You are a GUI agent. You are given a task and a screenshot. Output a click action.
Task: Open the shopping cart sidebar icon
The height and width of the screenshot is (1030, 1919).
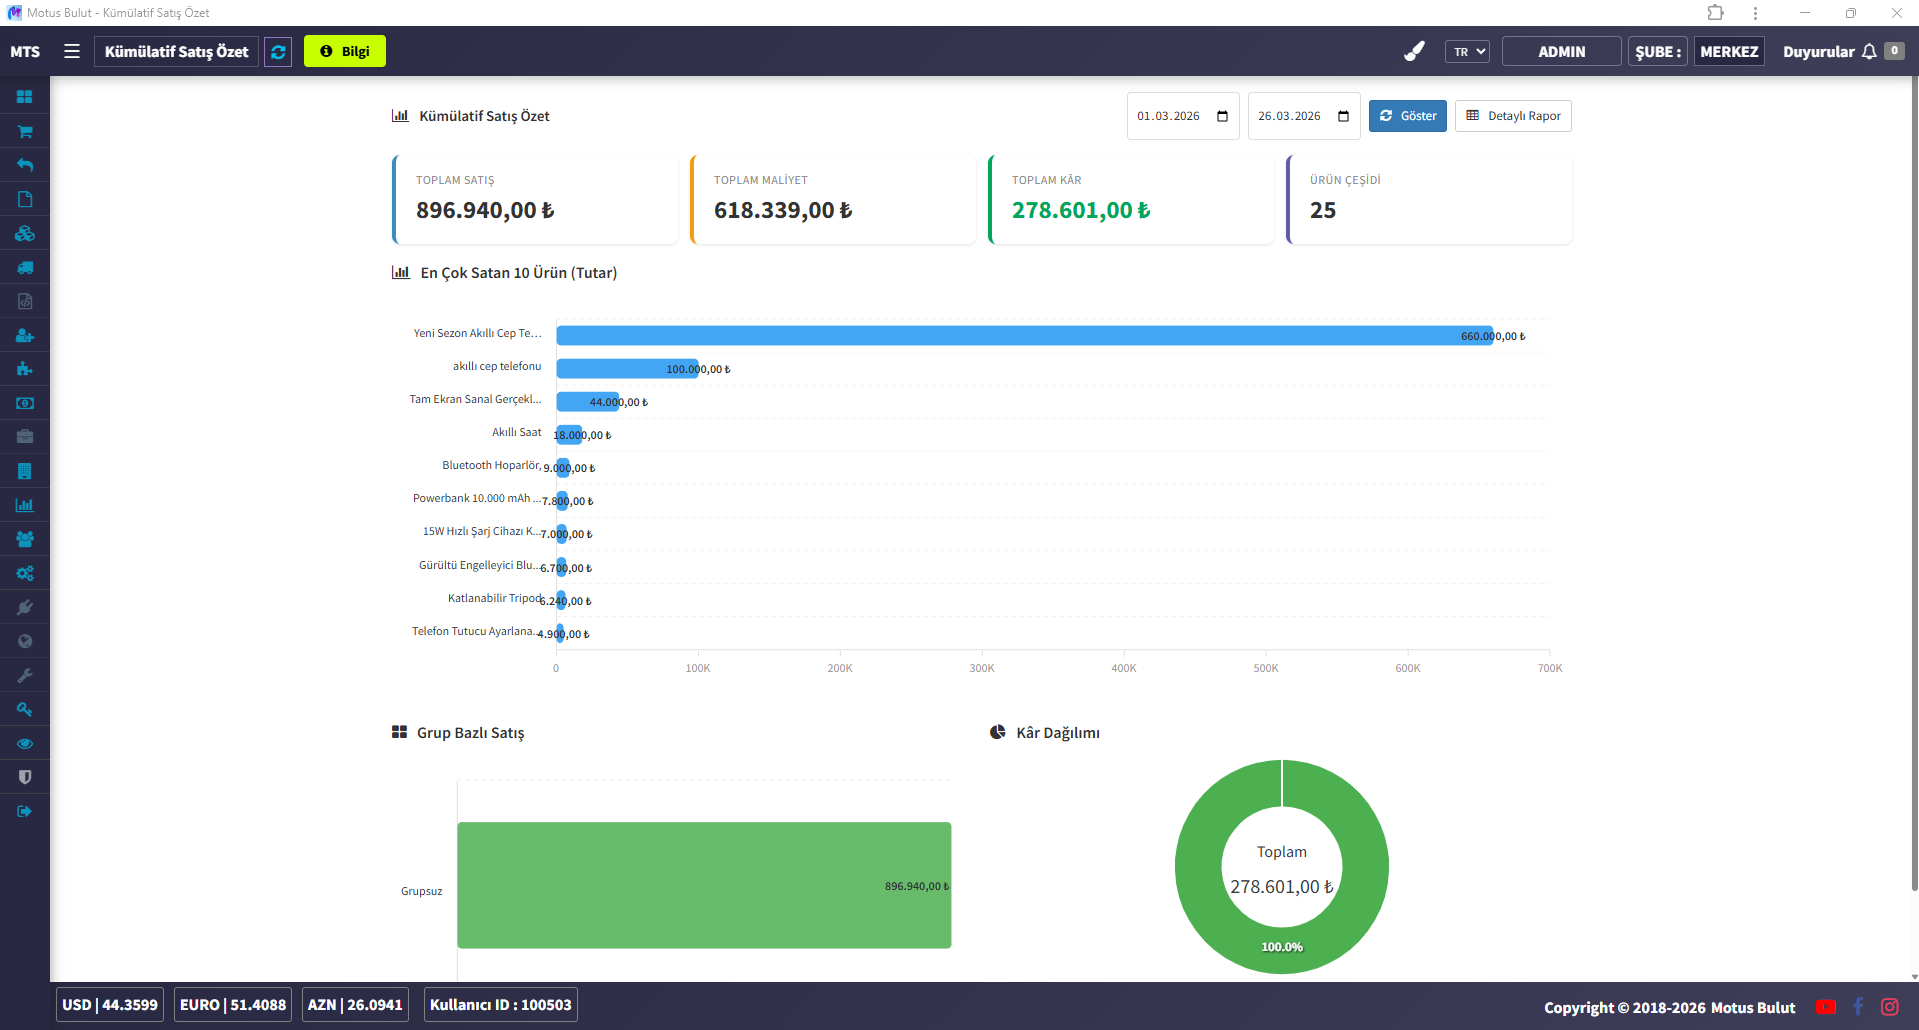pyautogui.click(x=25, y=131)
